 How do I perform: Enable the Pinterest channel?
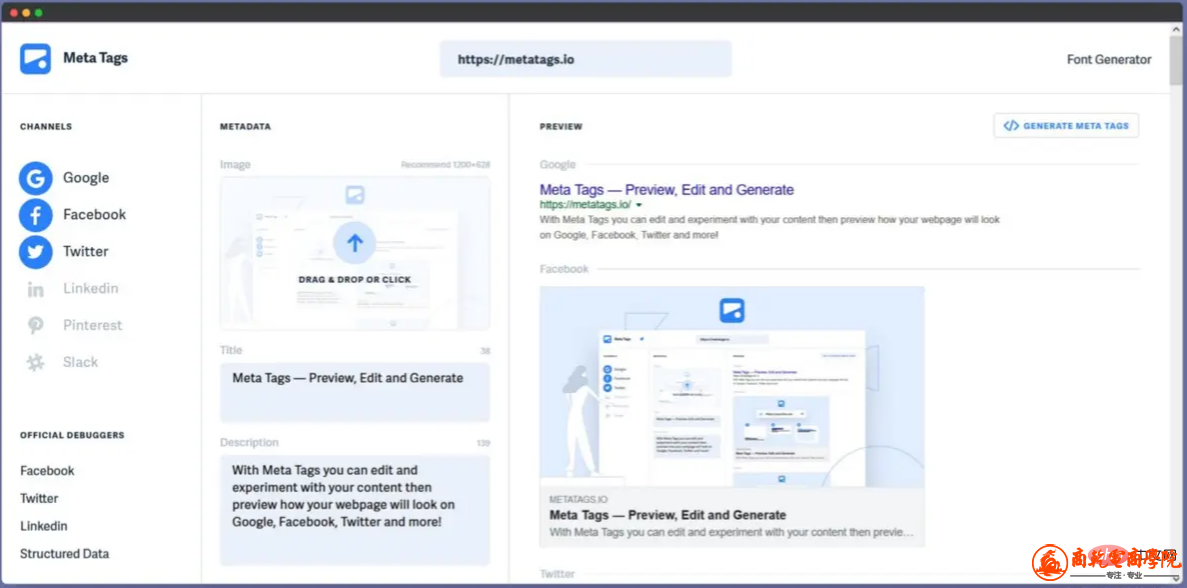click(74, 325)
